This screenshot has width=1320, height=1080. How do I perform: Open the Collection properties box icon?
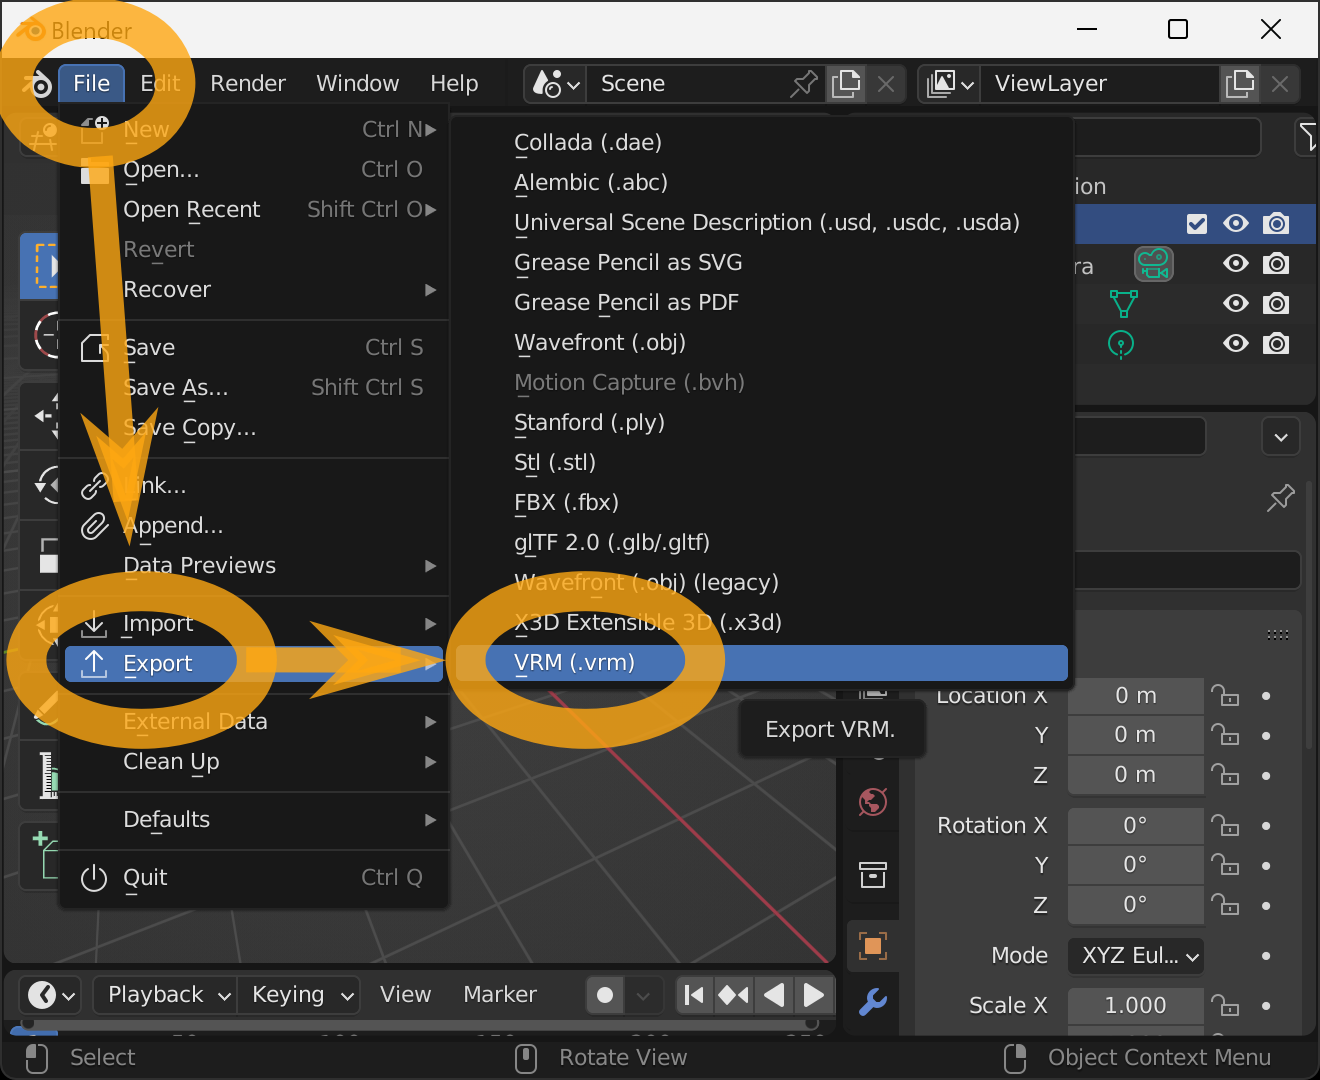tap(873, 875)
